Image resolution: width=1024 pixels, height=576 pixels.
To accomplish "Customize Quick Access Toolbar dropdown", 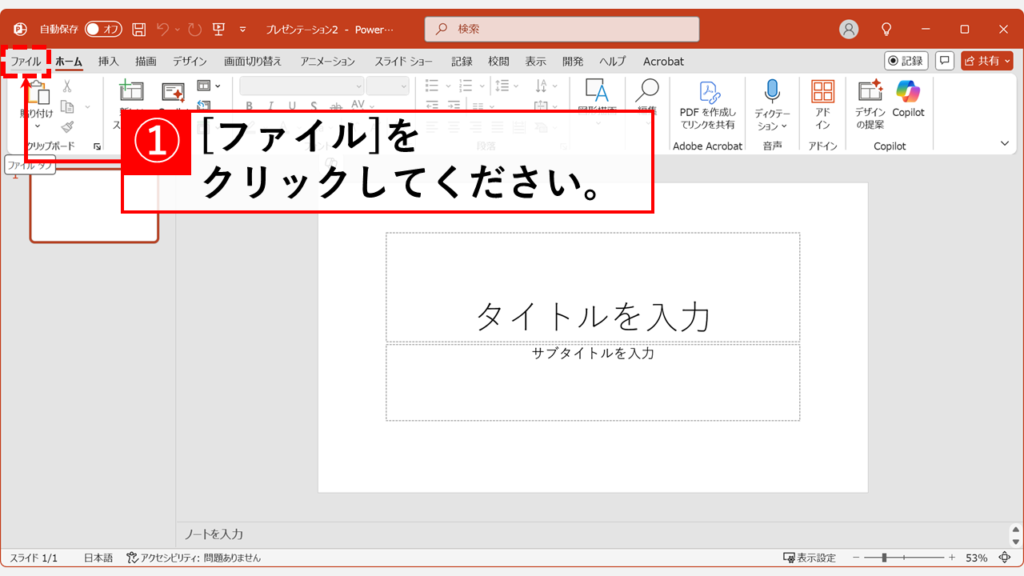I will click(x=243, y=29).
